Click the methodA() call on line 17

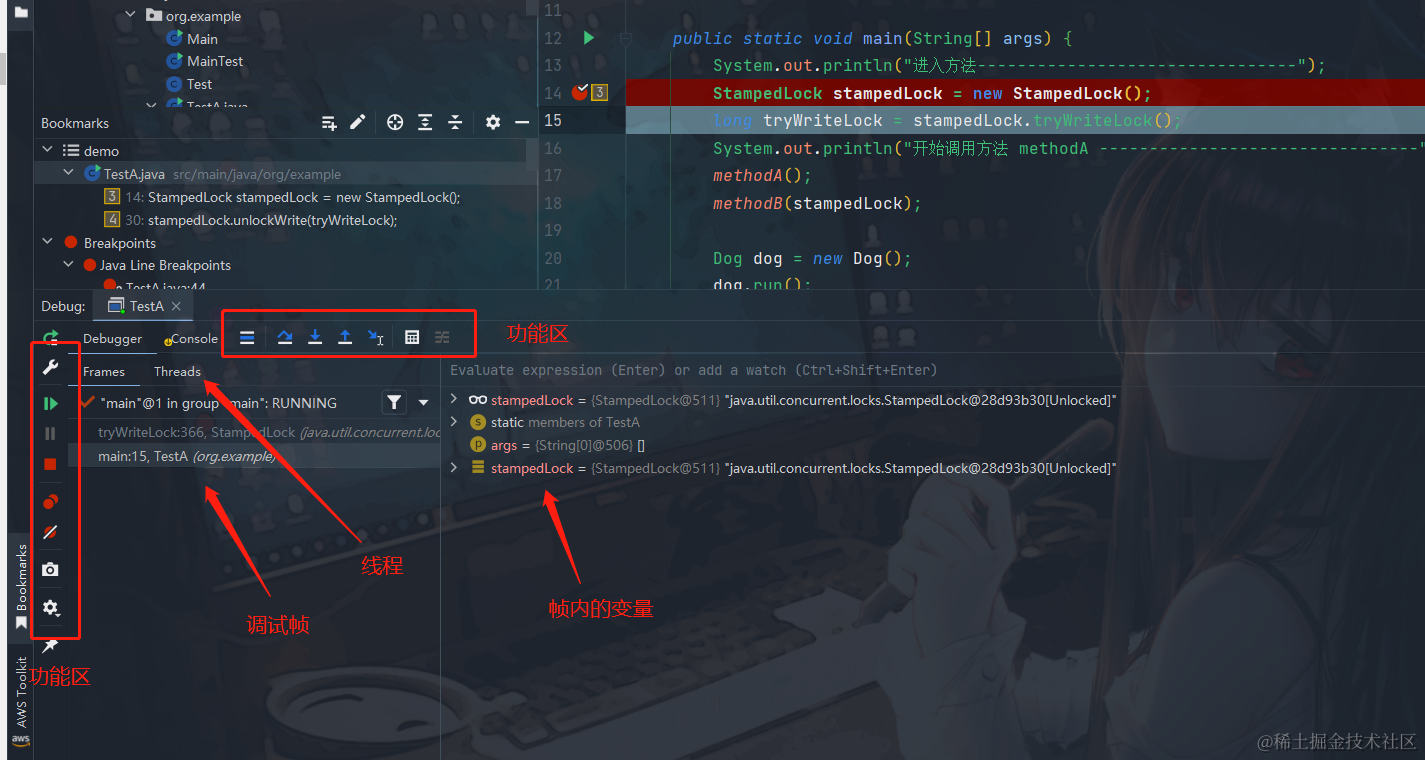coord(762,176)
